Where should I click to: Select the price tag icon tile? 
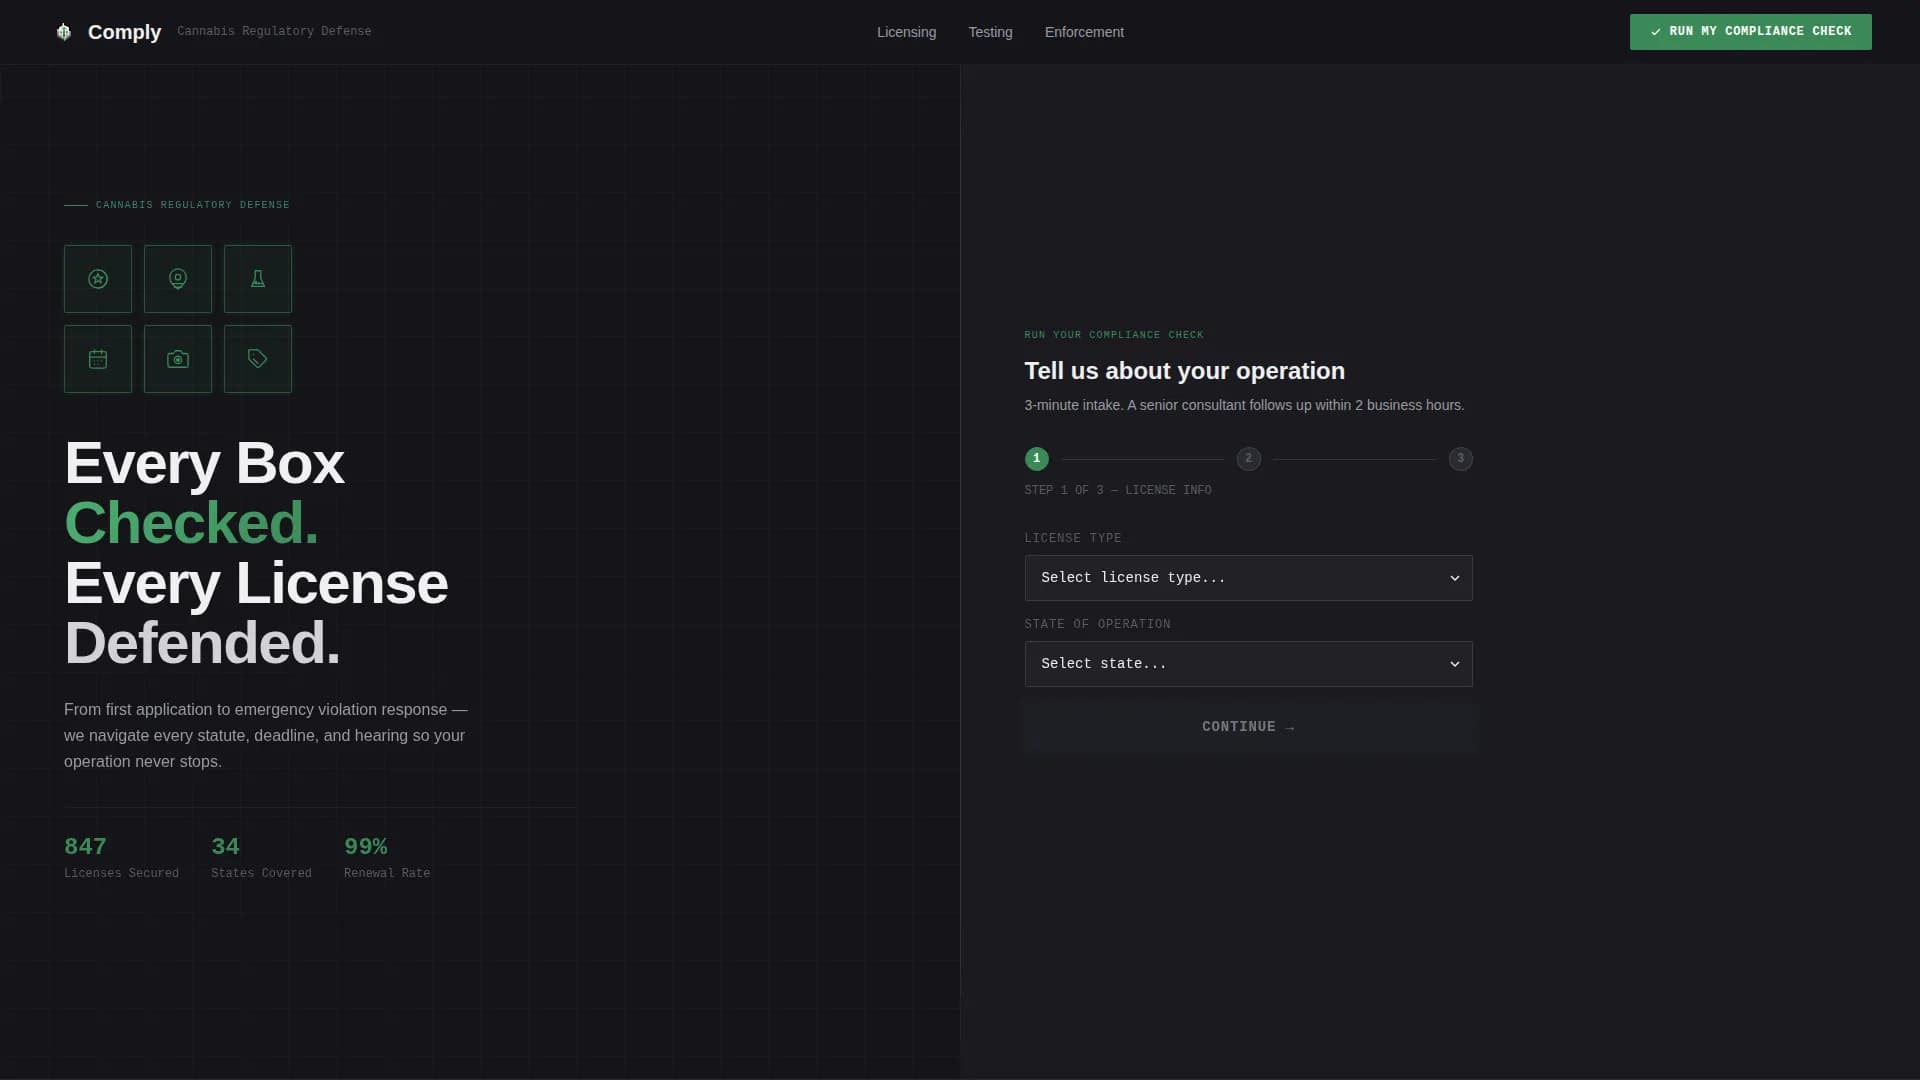click(258, 359)
